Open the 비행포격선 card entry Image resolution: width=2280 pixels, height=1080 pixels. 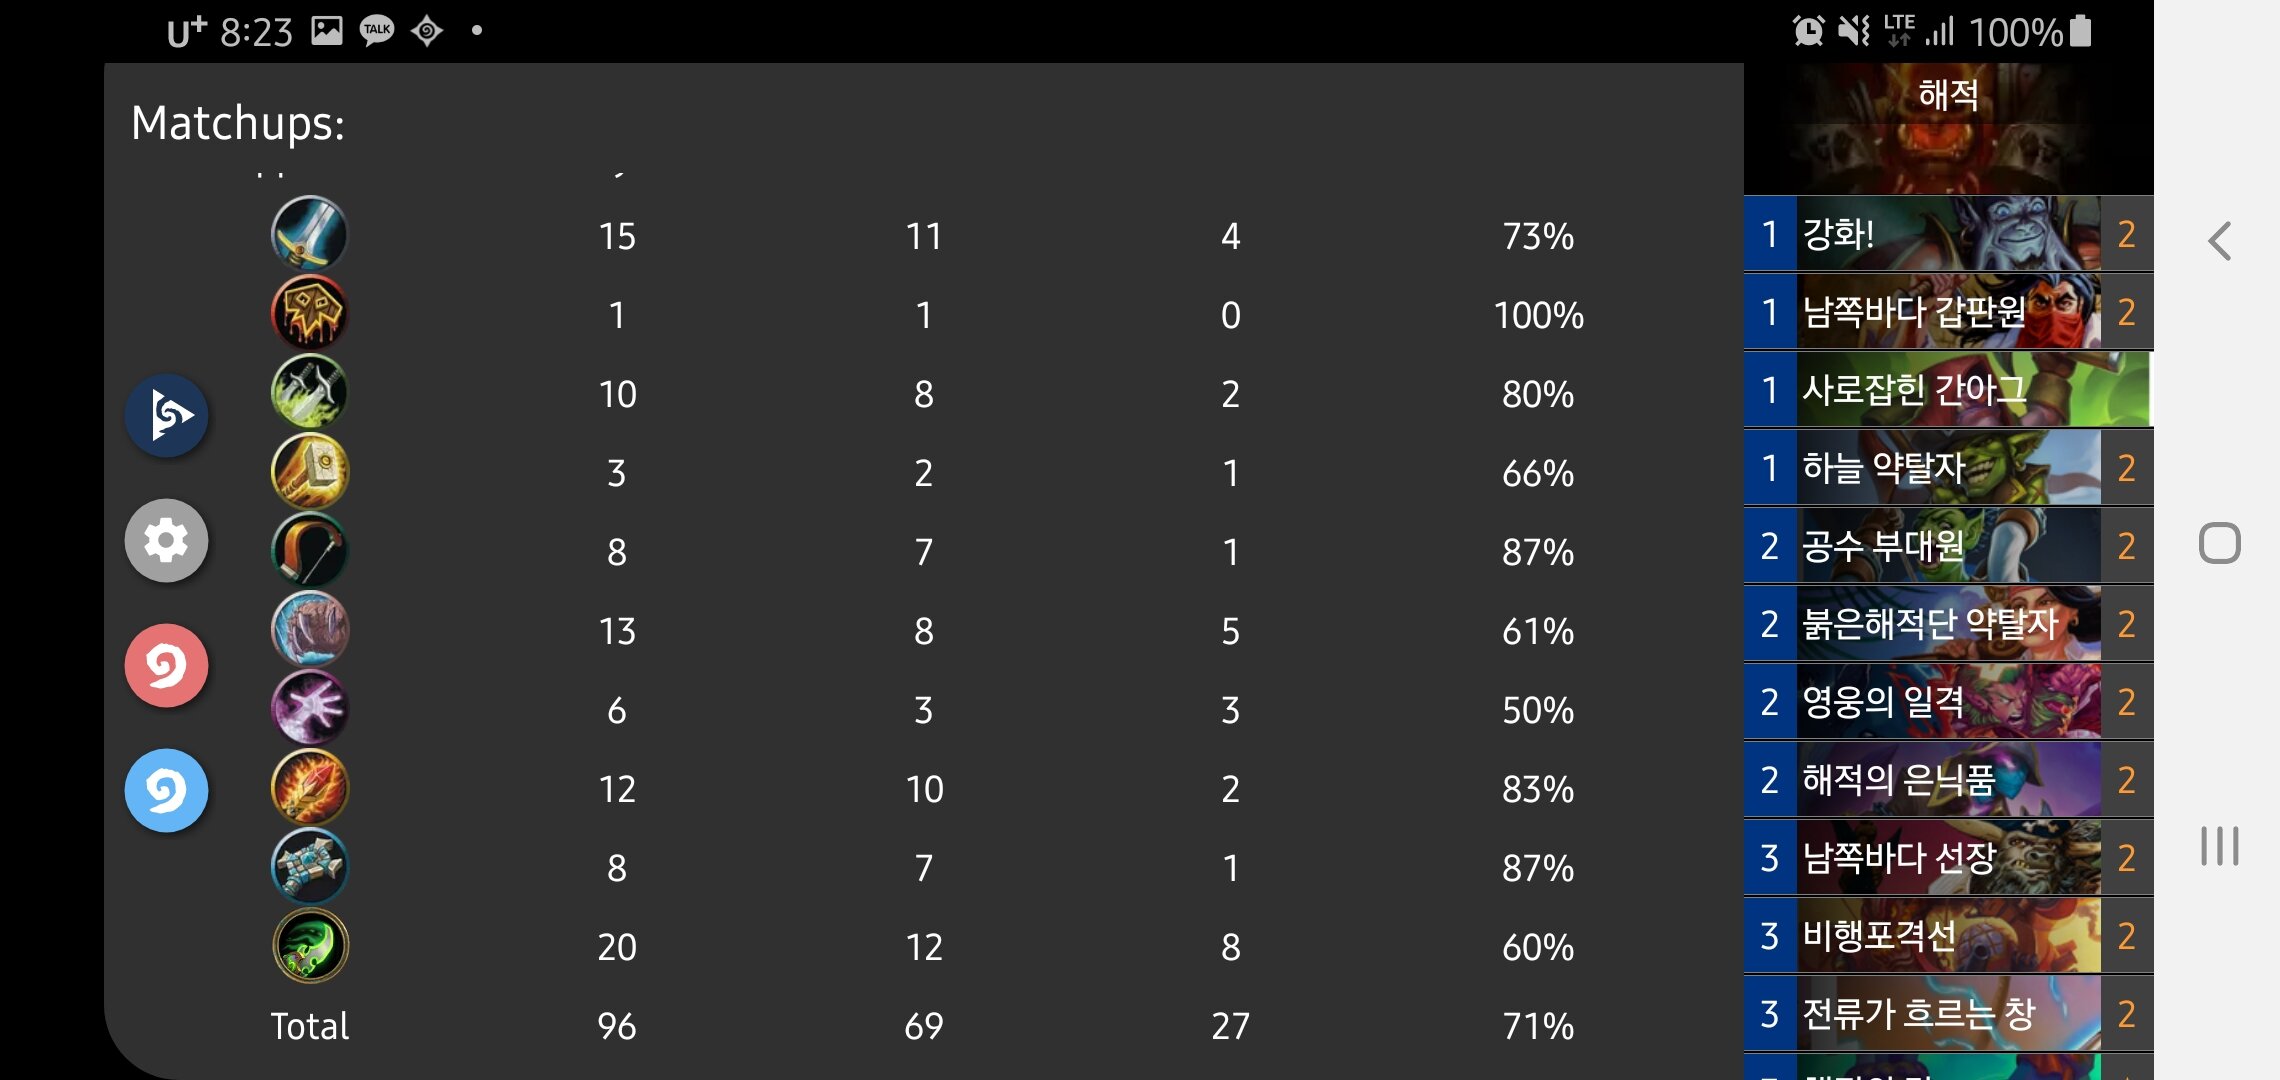point(1948,936)
